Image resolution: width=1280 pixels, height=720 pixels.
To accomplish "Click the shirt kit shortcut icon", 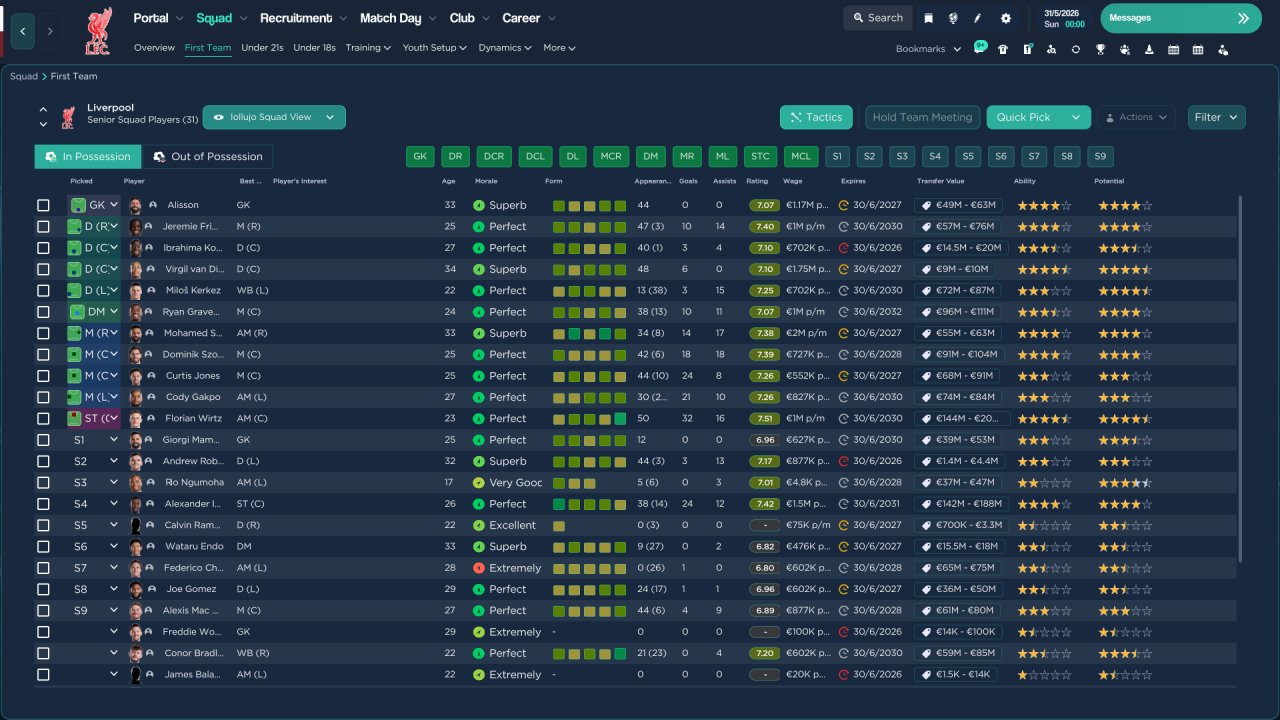I will [x=1003, y=49].
